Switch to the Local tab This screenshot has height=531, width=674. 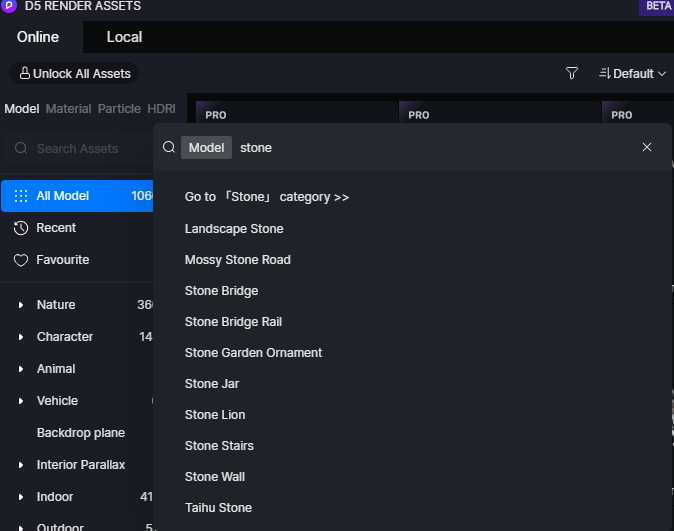tap(124, 37)
